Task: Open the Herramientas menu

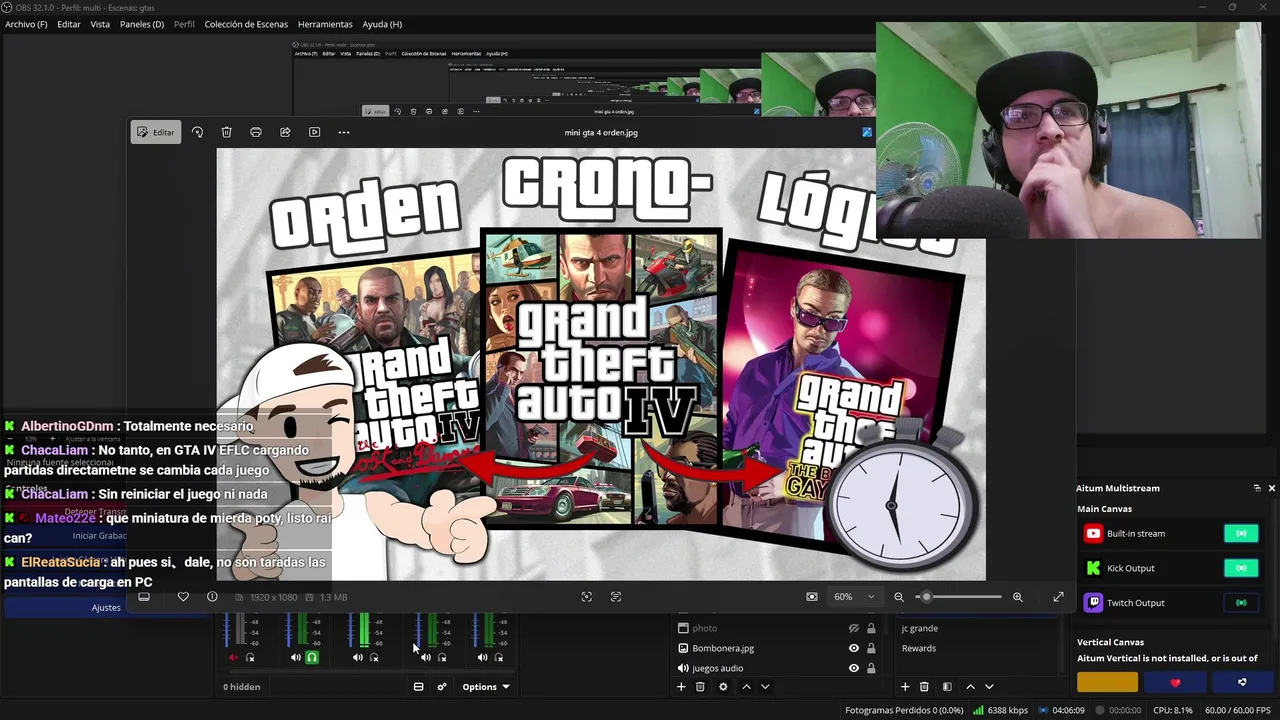Action: (x=325, y=24)
